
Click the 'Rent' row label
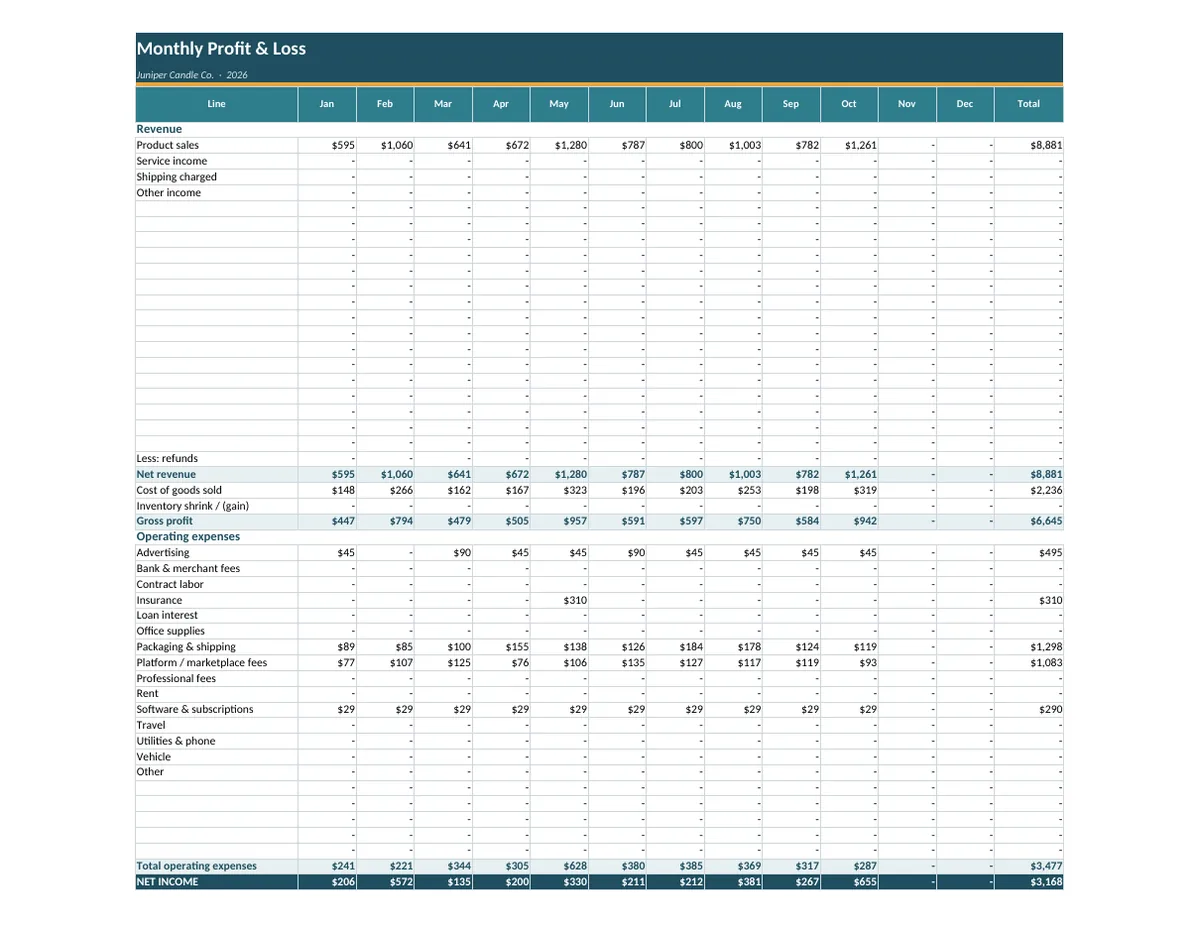[147, 693]
